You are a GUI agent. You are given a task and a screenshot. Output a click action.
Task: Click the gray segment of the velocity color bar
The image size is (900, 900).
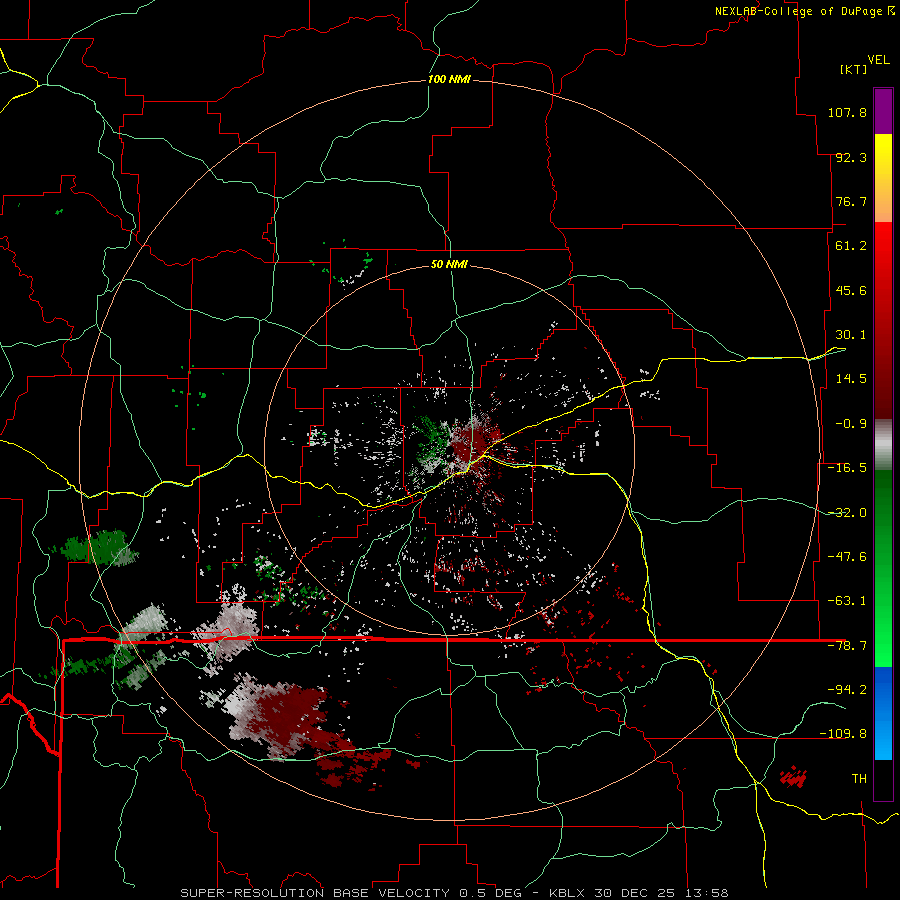[x=883, y=445]
